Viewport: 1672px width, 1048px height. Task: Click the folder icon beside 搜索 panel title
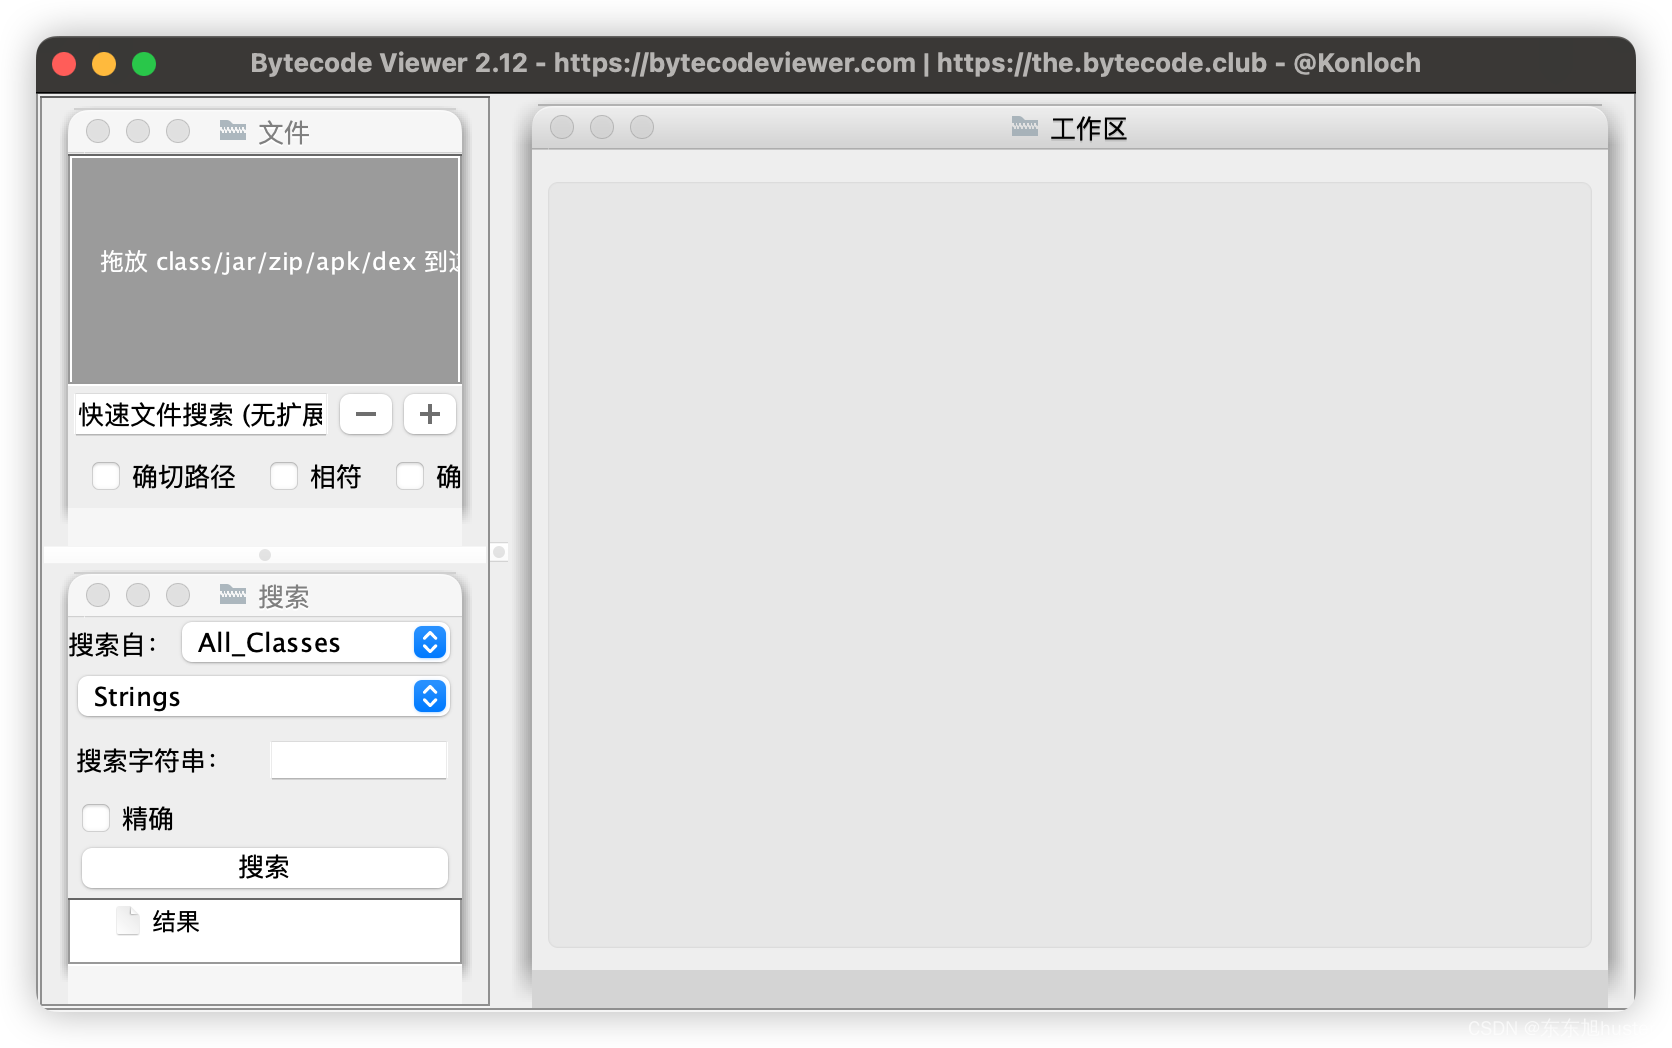point(233,594)
